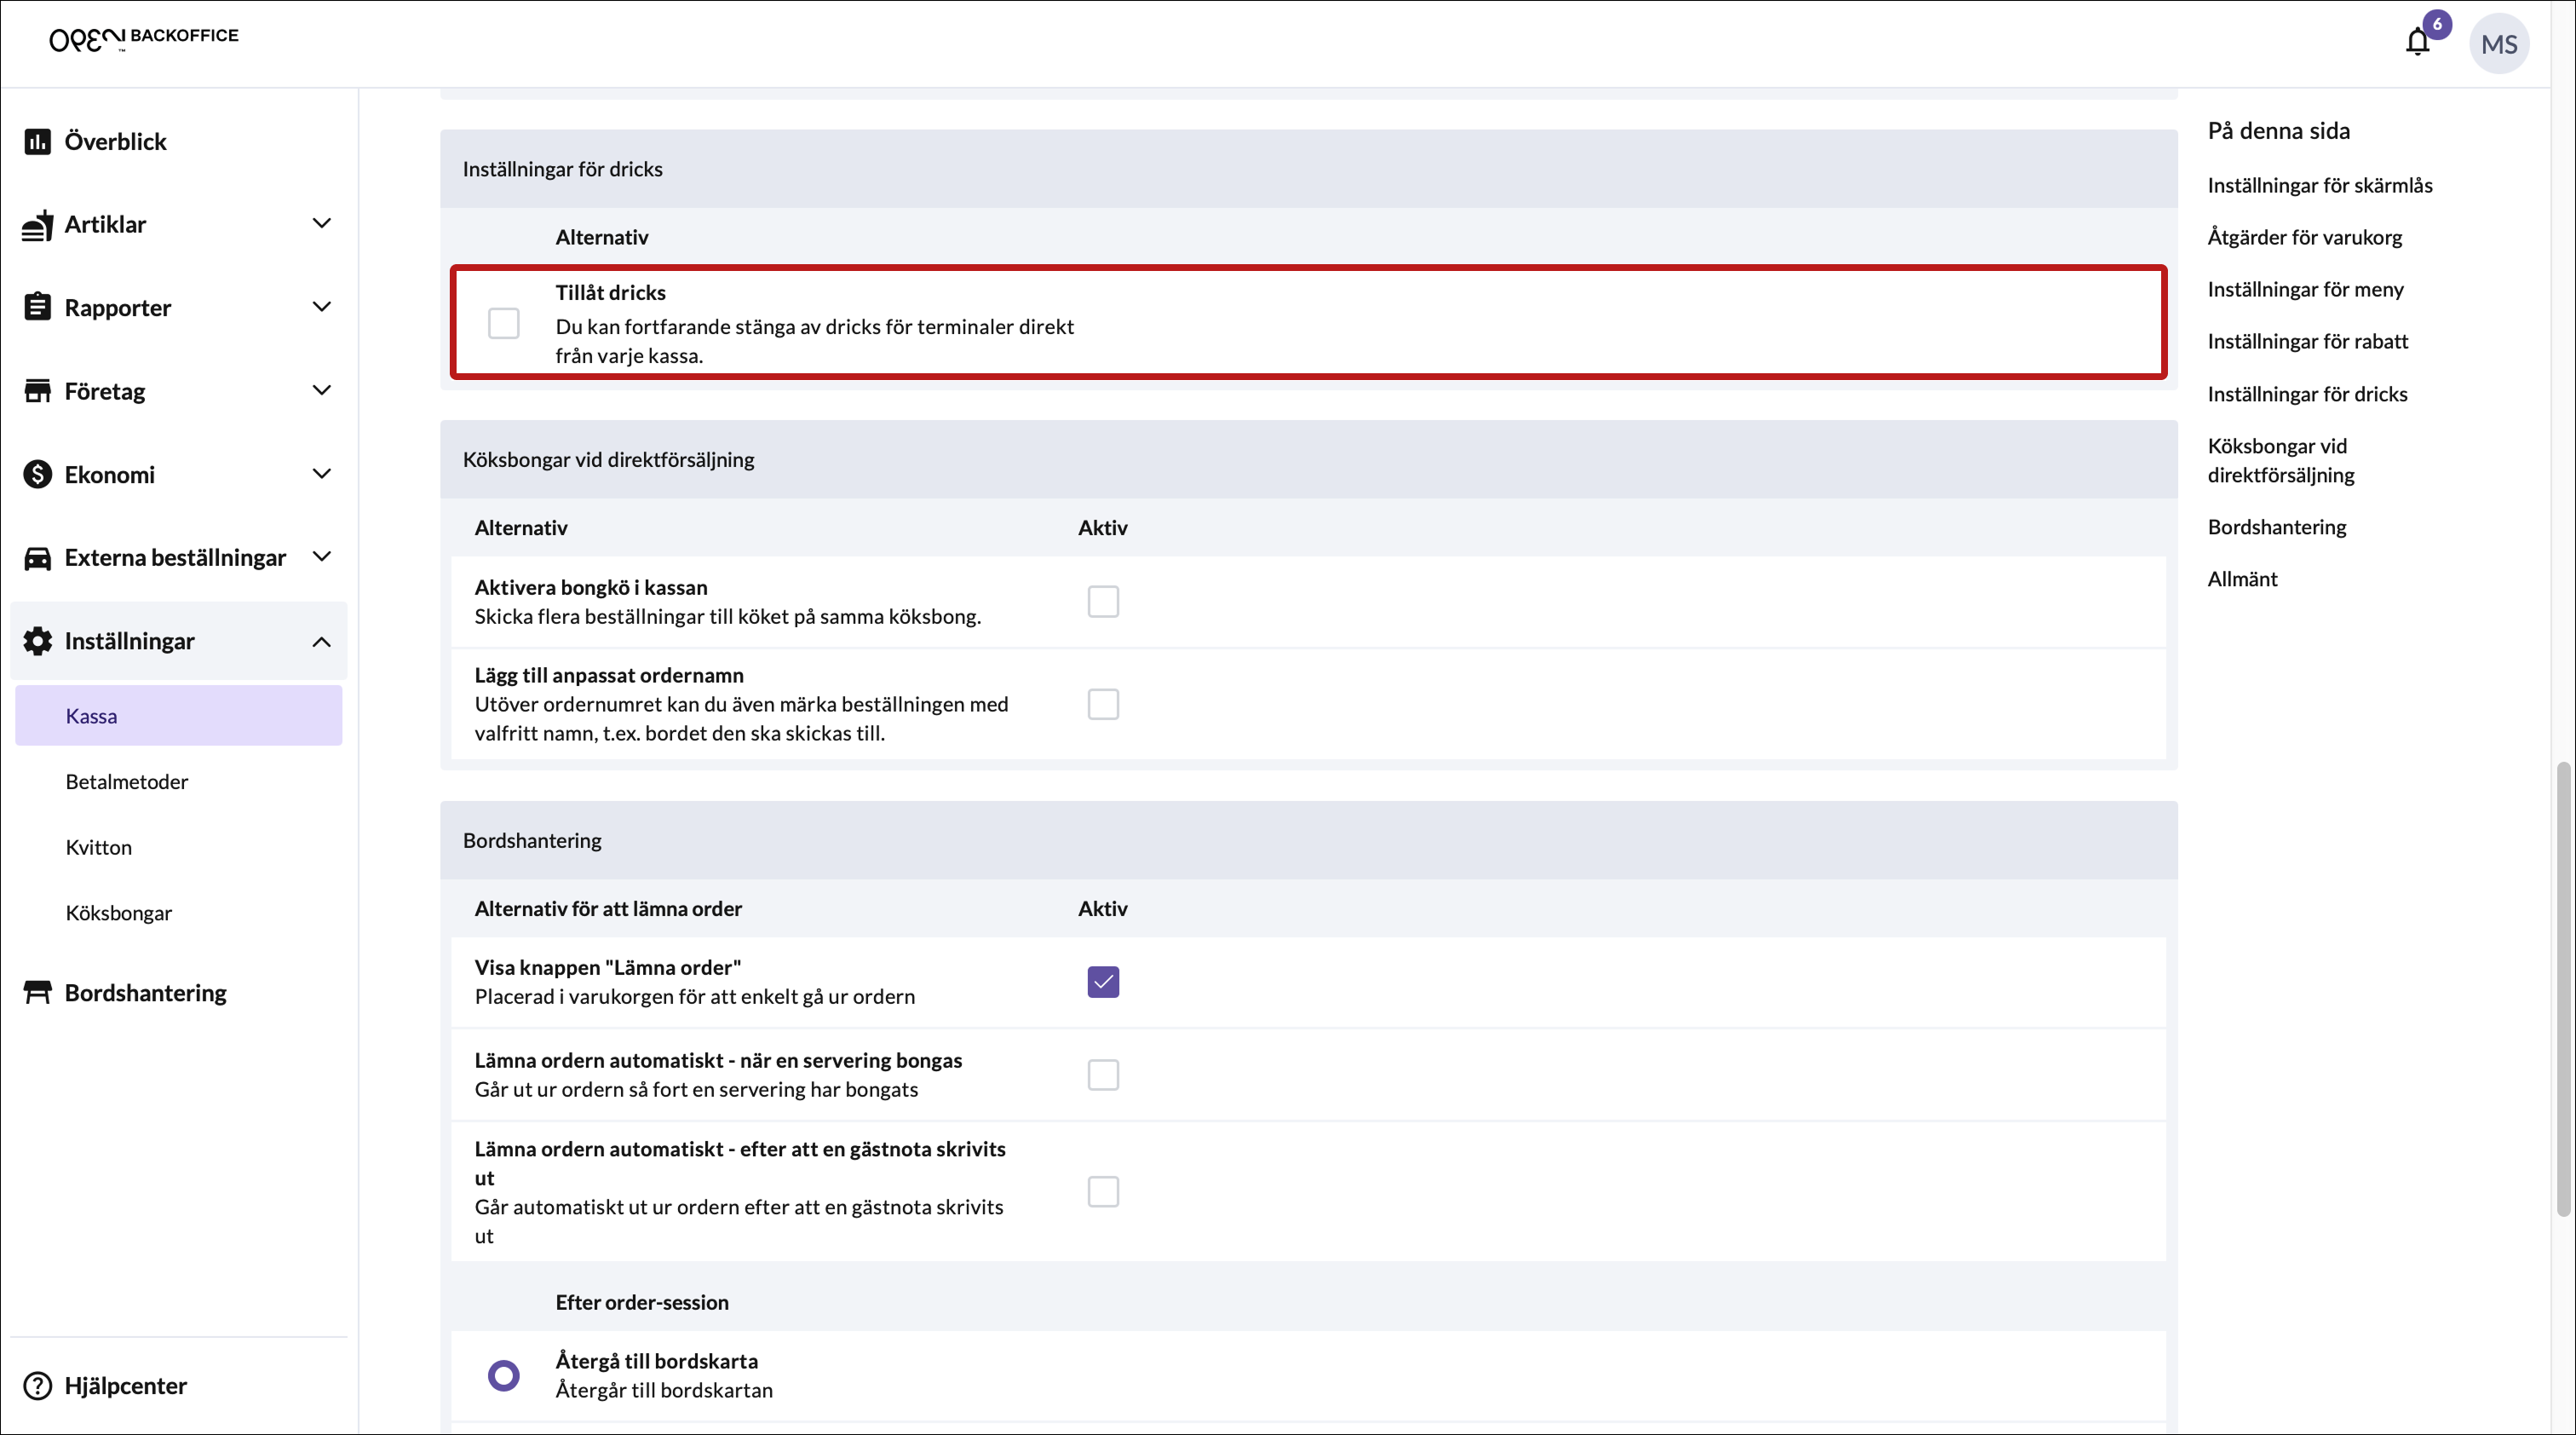Expand the Företag menu chevron
Viewport: 2576px width, 1435px height.
click(x=321, y=391)
